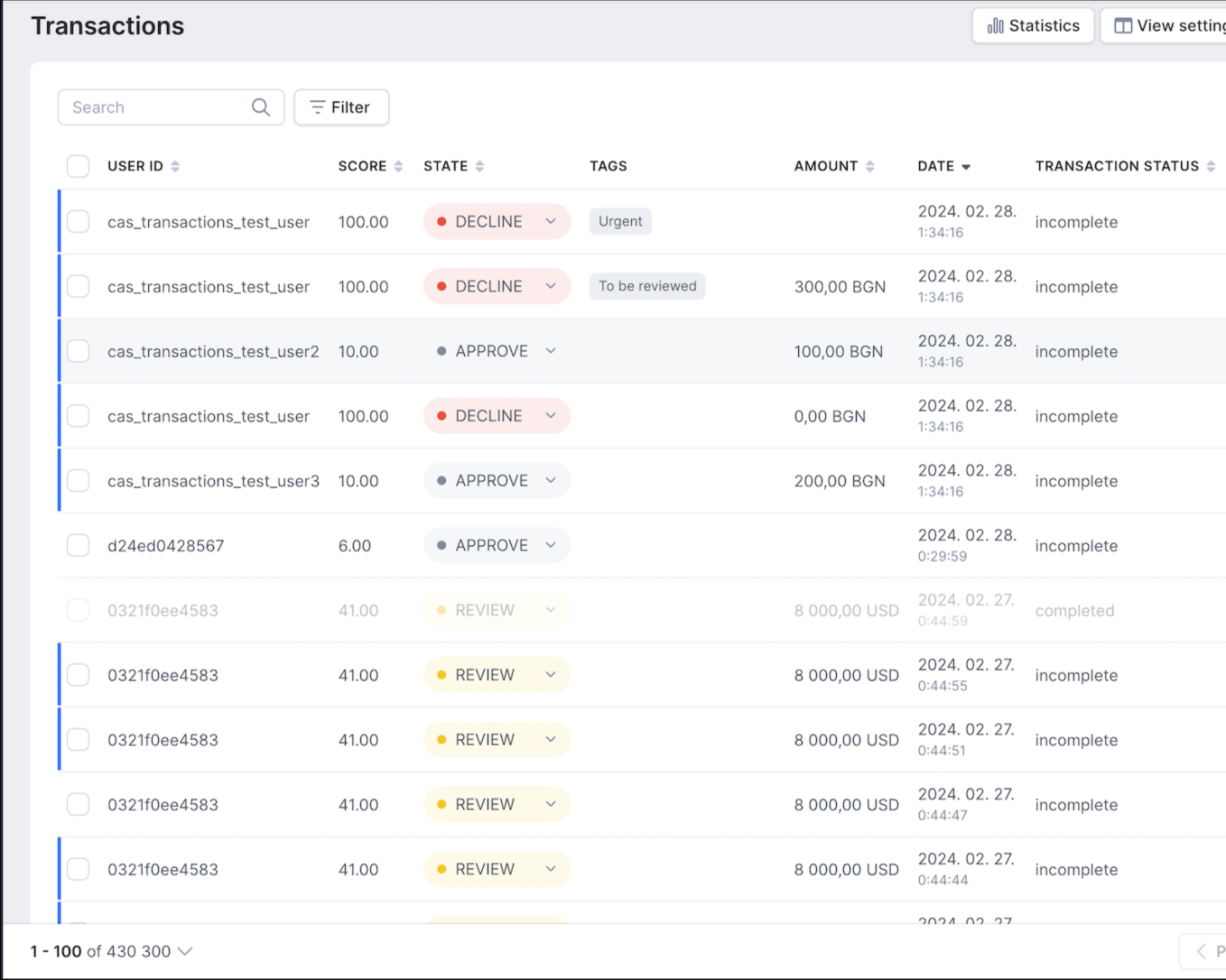Focus the Search input field
The height and width of the screenshot is (980, 1226).
click(171, 108)
